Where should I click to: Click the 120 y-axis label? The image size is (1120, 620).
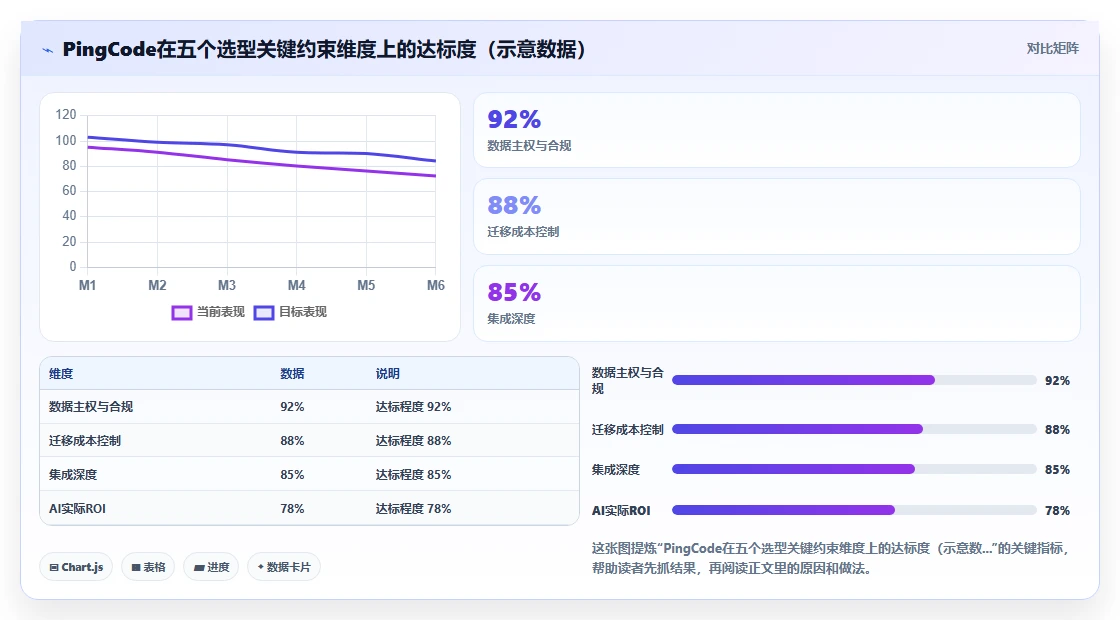coord(66,115)
